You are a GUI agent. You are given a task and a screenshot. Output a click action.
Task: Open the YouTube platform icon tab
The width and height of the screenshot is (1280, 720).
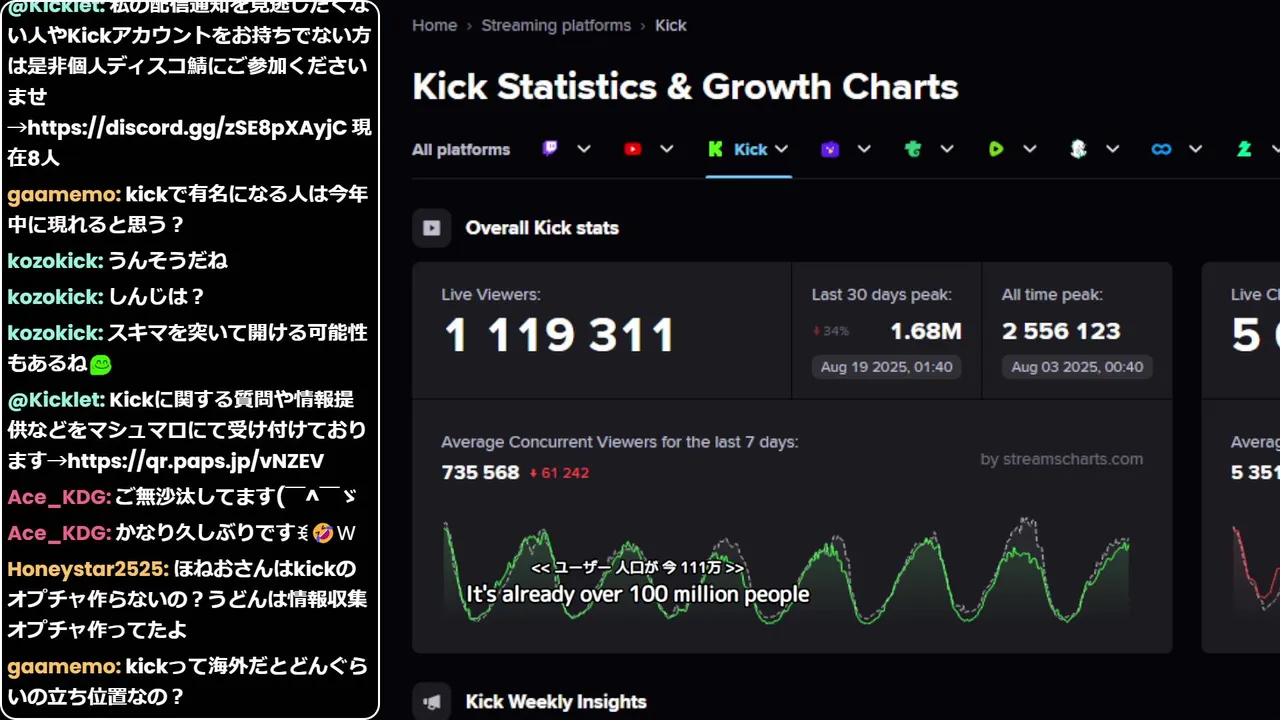tap(632, 149)
